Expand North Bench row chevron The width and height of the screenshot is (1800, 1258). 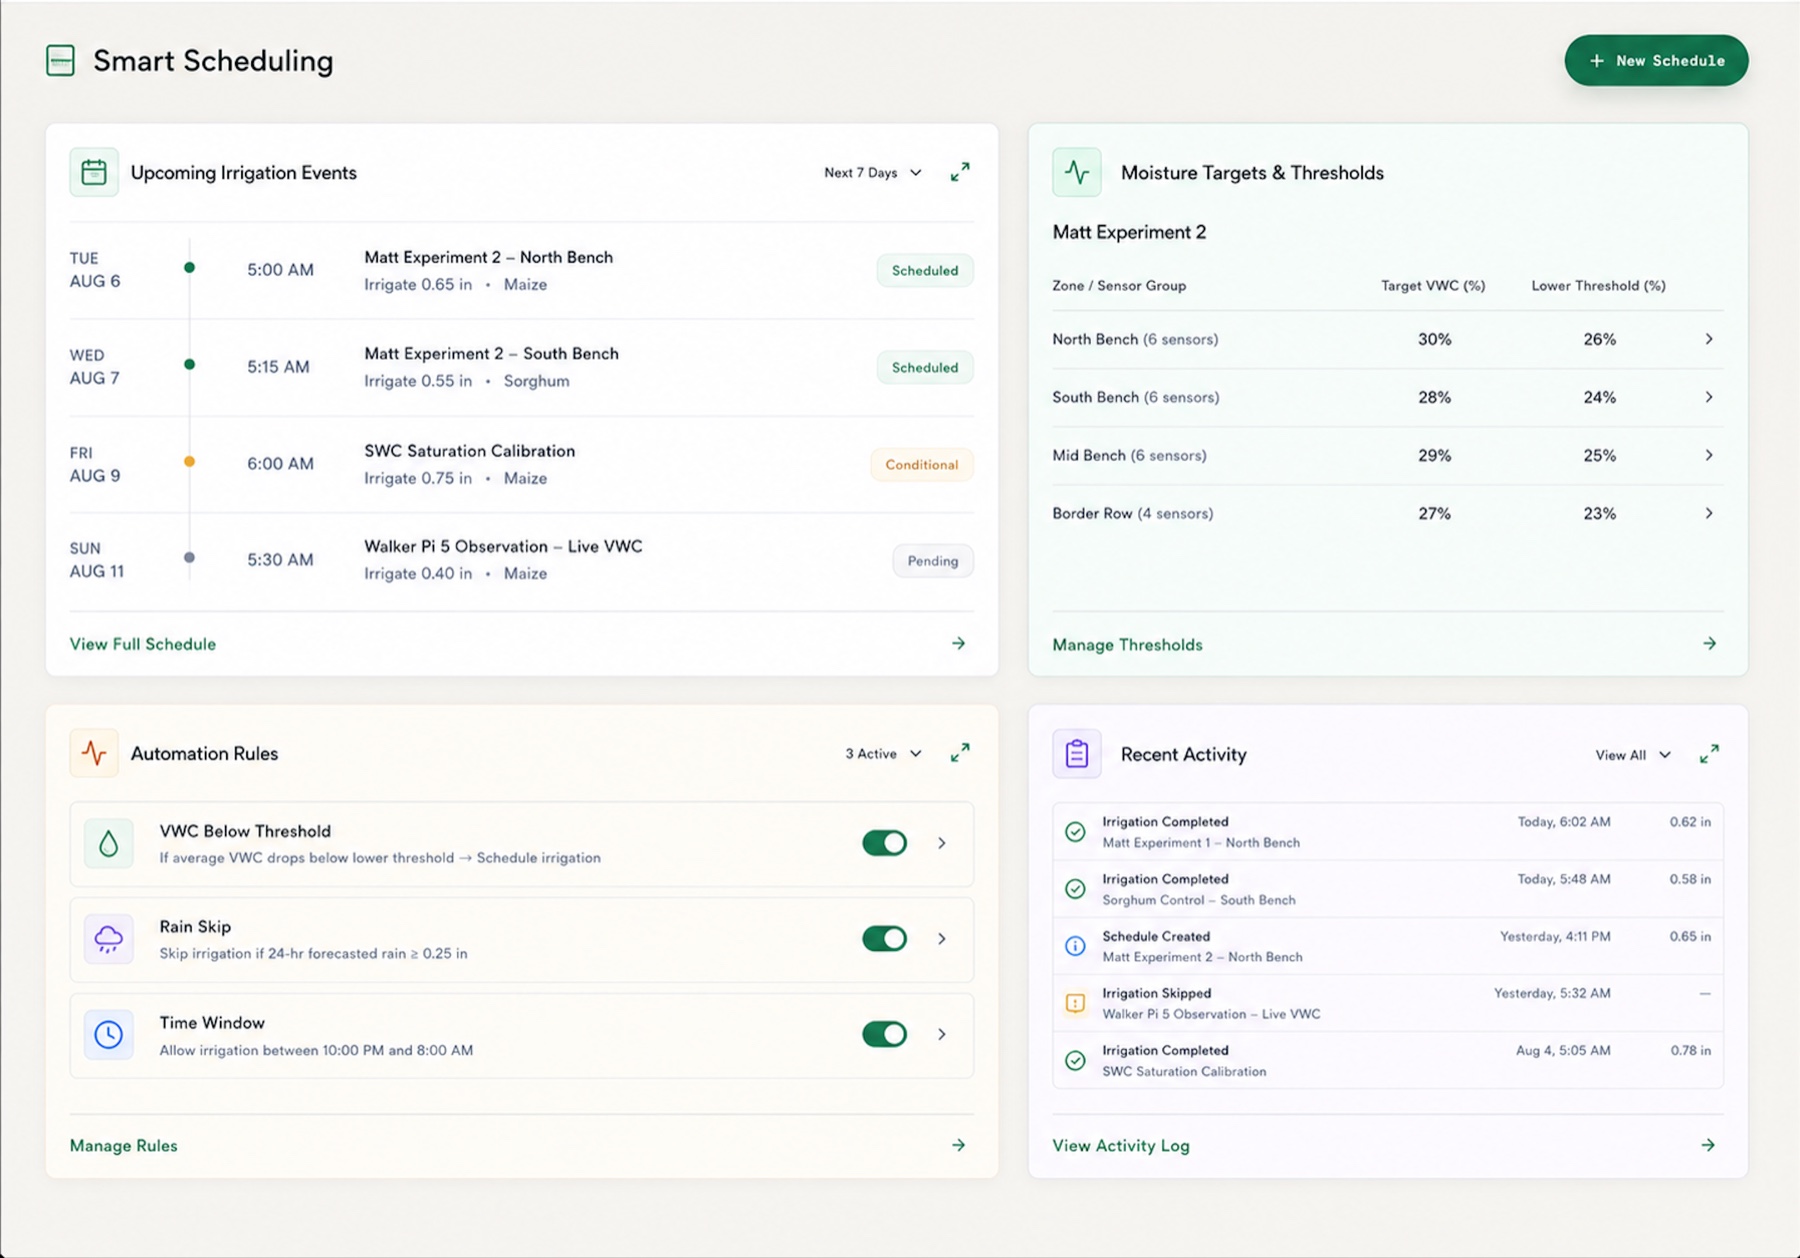tap(1709, 339)
